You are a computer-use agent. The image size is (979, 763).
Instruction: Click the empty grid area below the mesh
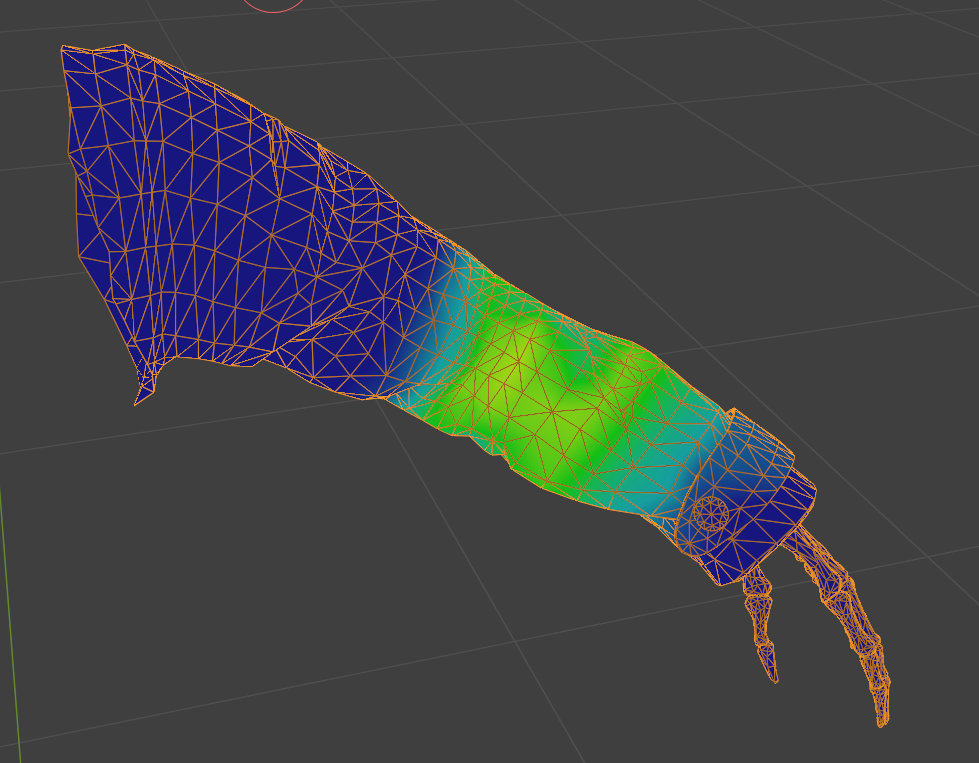[x=350, y=600]
